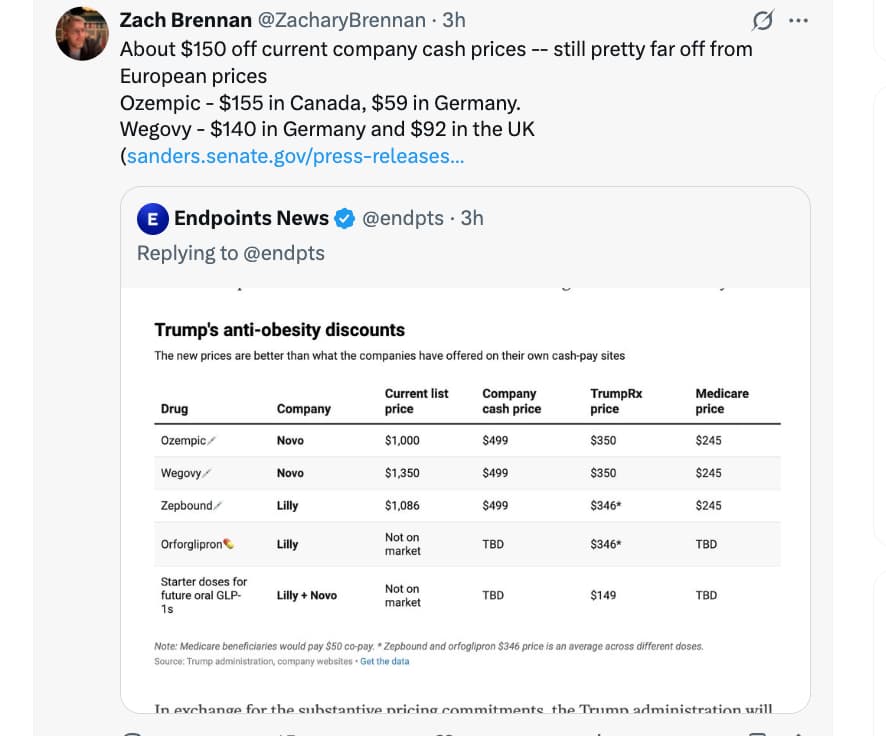Click the pen icon beside Zepbound
The height and width of the screenshot is (736, 886).
pos(219,506)
